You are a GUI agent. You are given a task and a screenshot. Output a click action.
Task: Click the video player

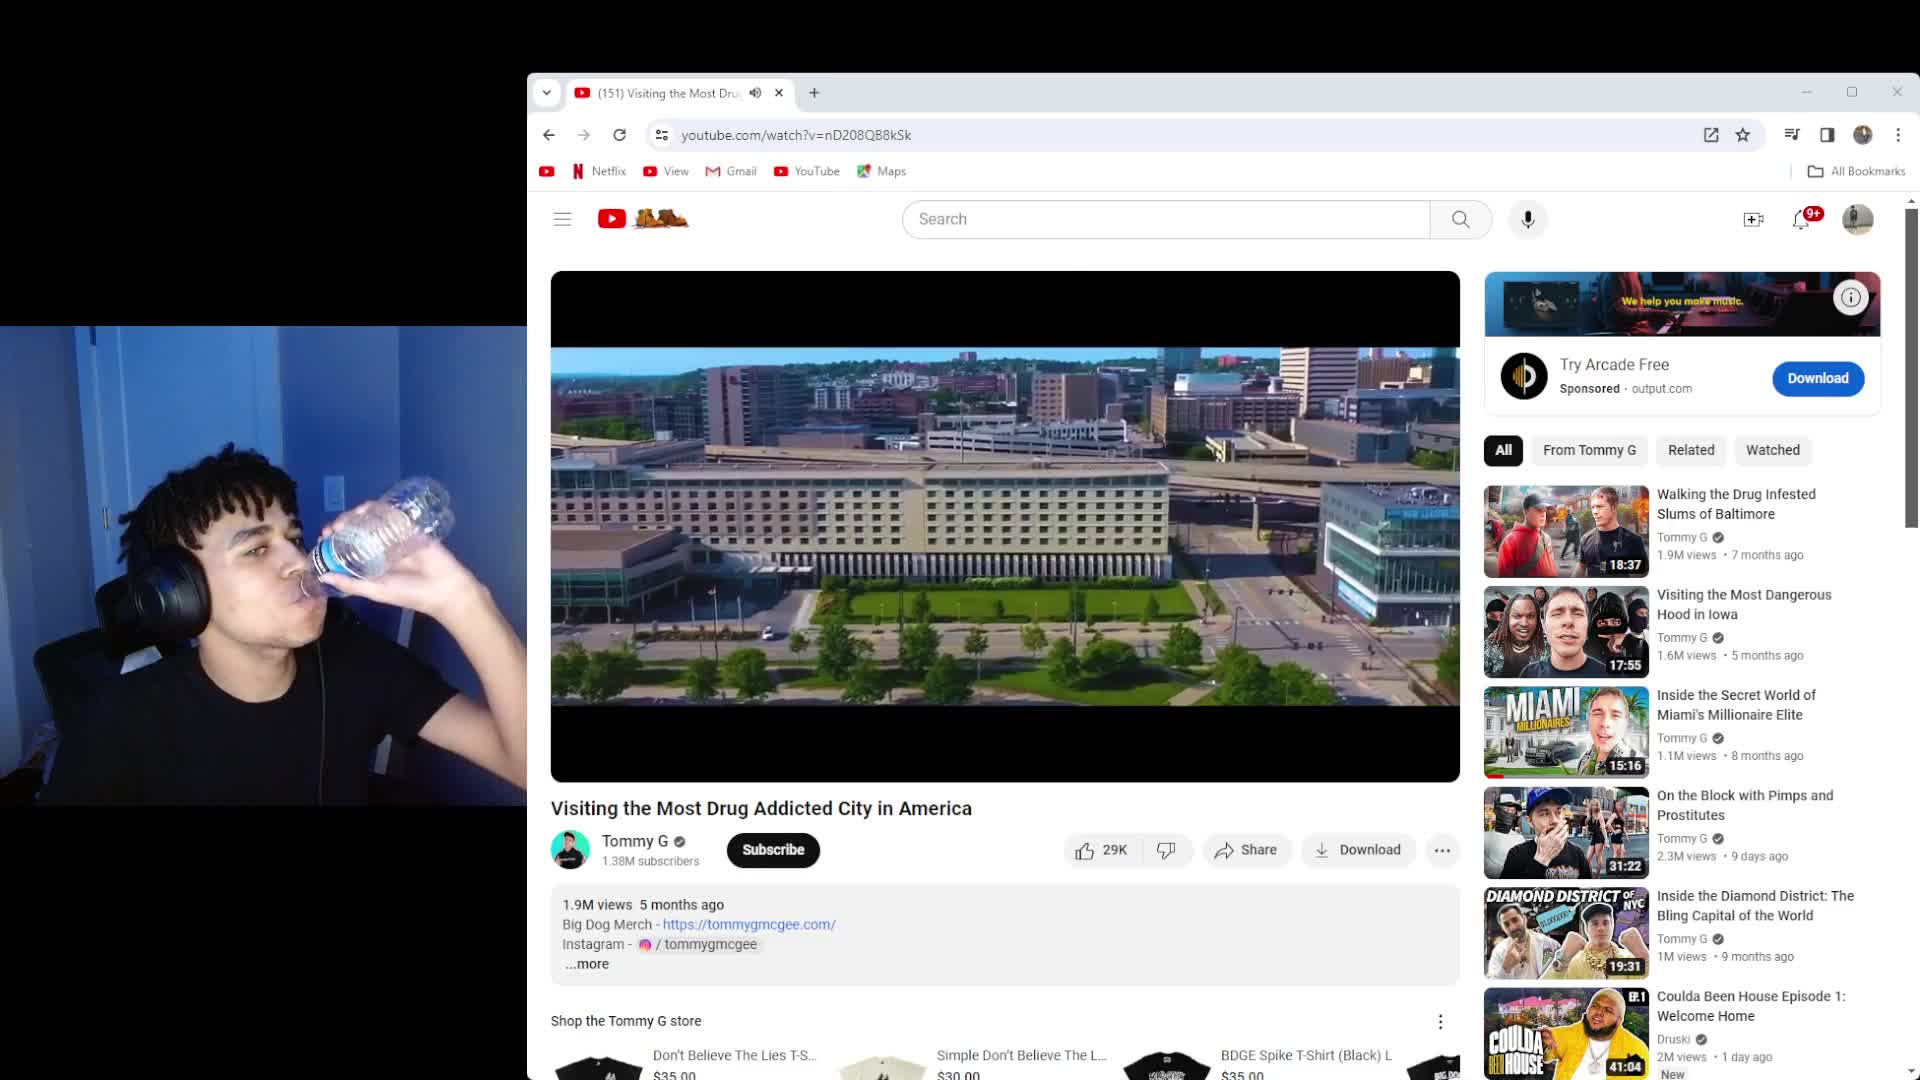(1005, 526)
